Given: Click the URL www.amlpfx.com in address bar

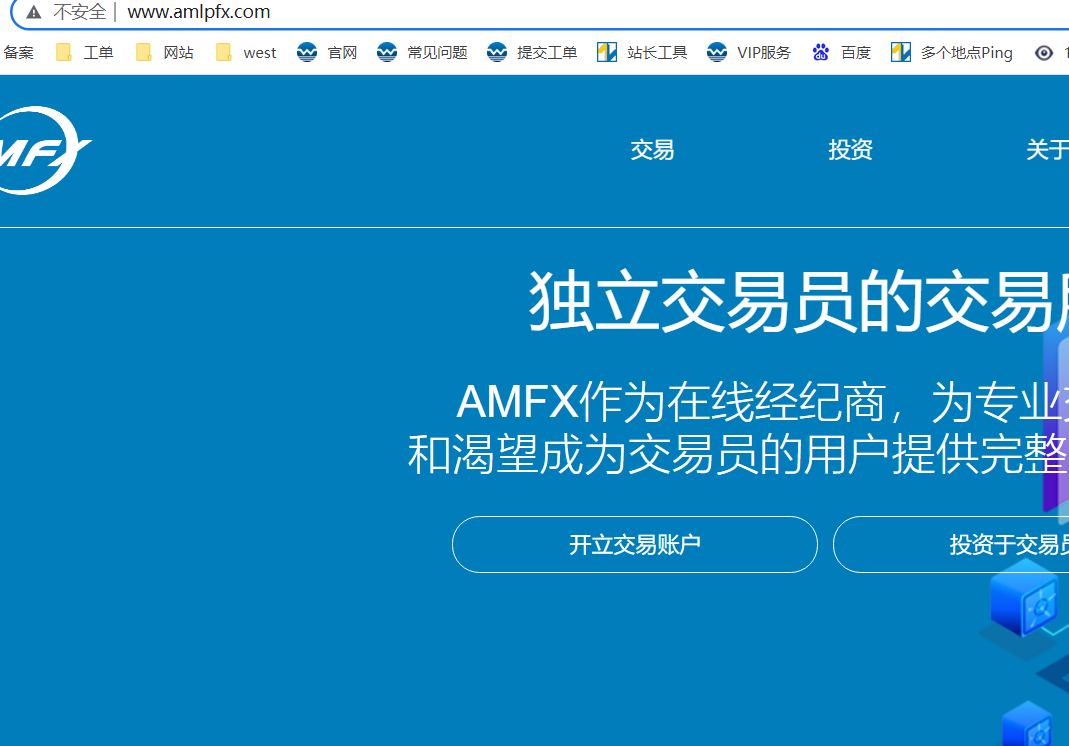Looking at the screenshot, I should (199, 13).
